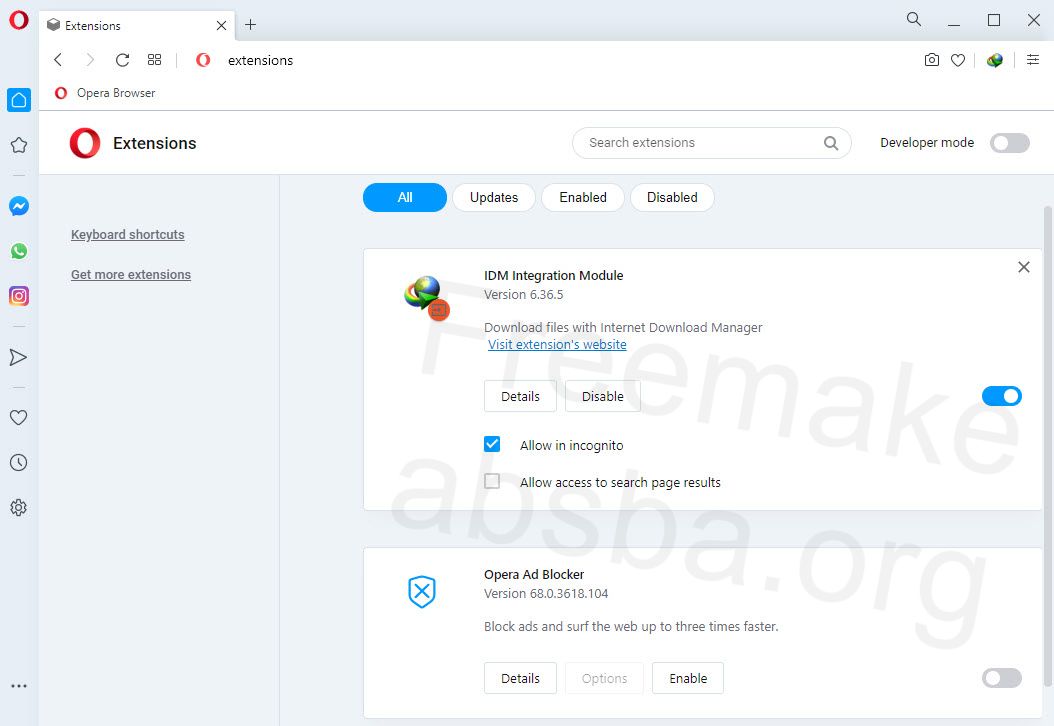Click Opera Ad Blocker shield logo
Image resolution: width=1054 pixels, height=726 pixels.
pos(422,592)
